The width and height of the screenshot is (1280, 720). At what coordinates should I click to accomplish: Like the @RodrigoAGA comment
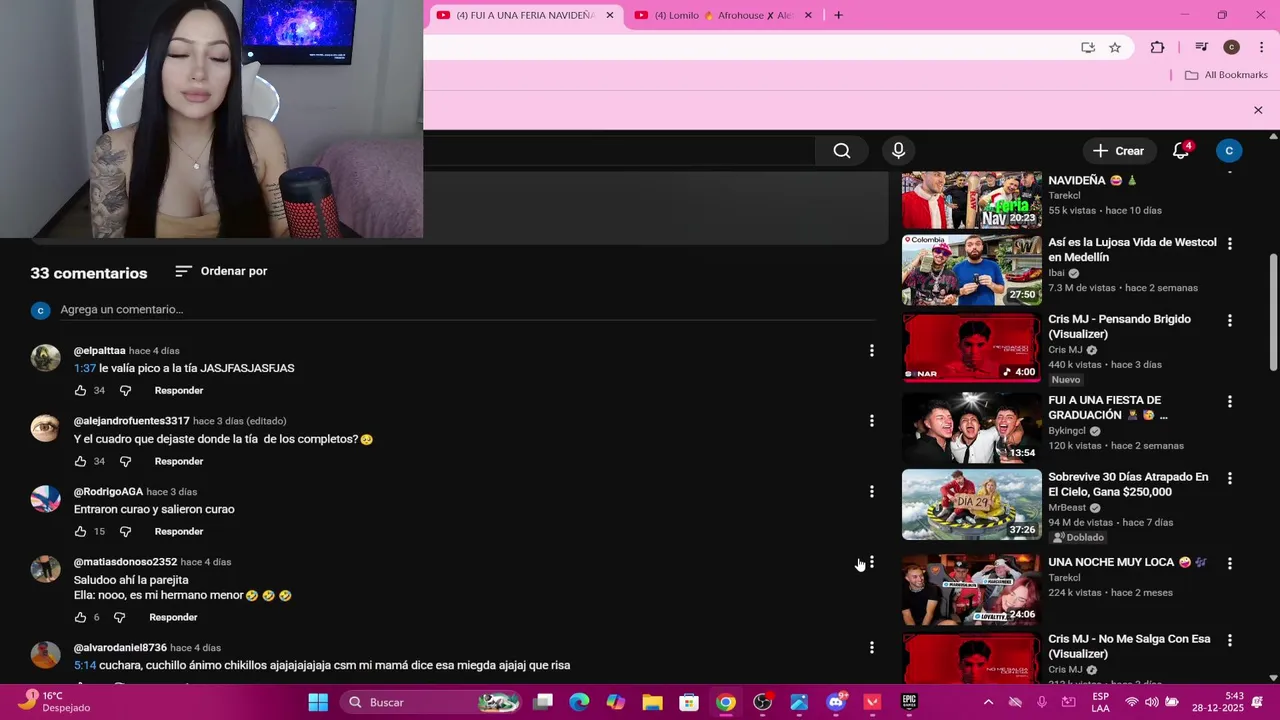click(x=80, y=532)
